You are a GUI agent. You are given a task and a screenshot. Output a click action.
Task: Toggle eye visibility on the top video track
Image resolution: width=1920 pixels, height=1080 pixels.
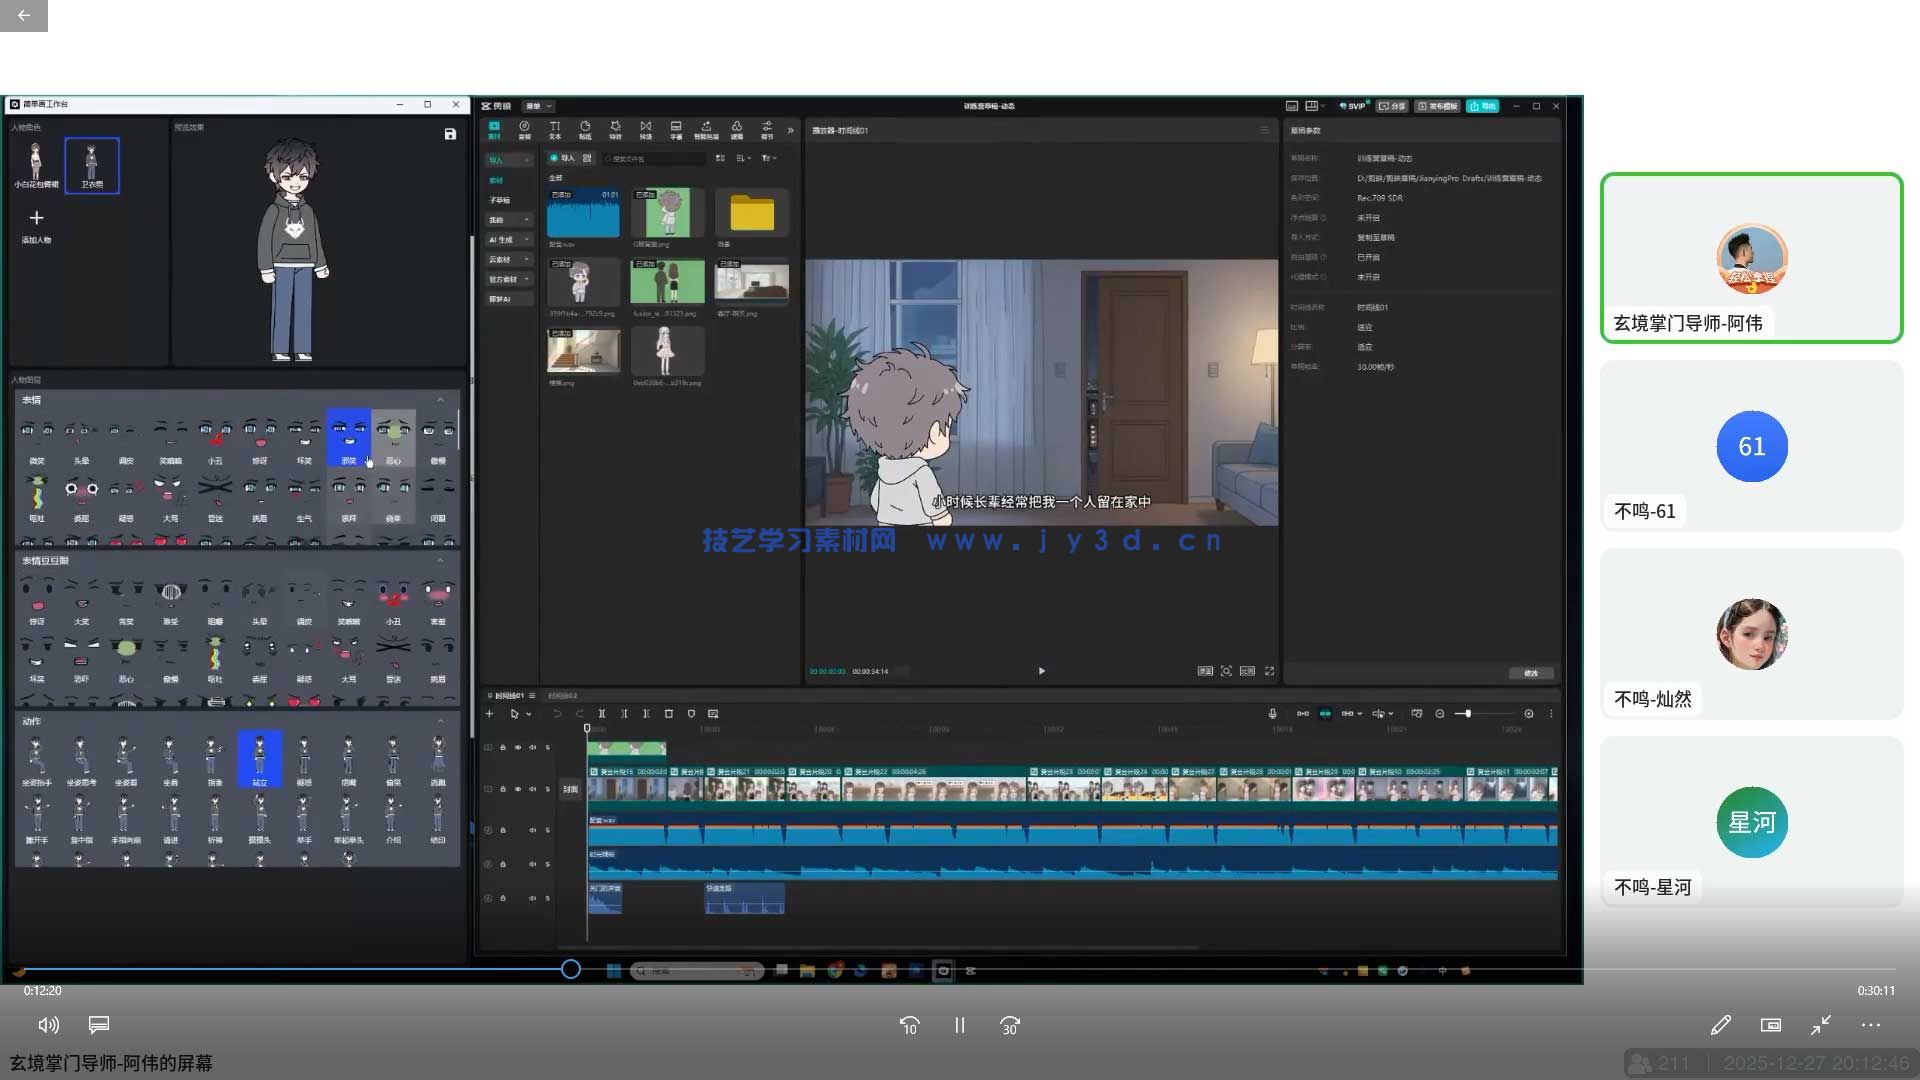coord(518,747)
